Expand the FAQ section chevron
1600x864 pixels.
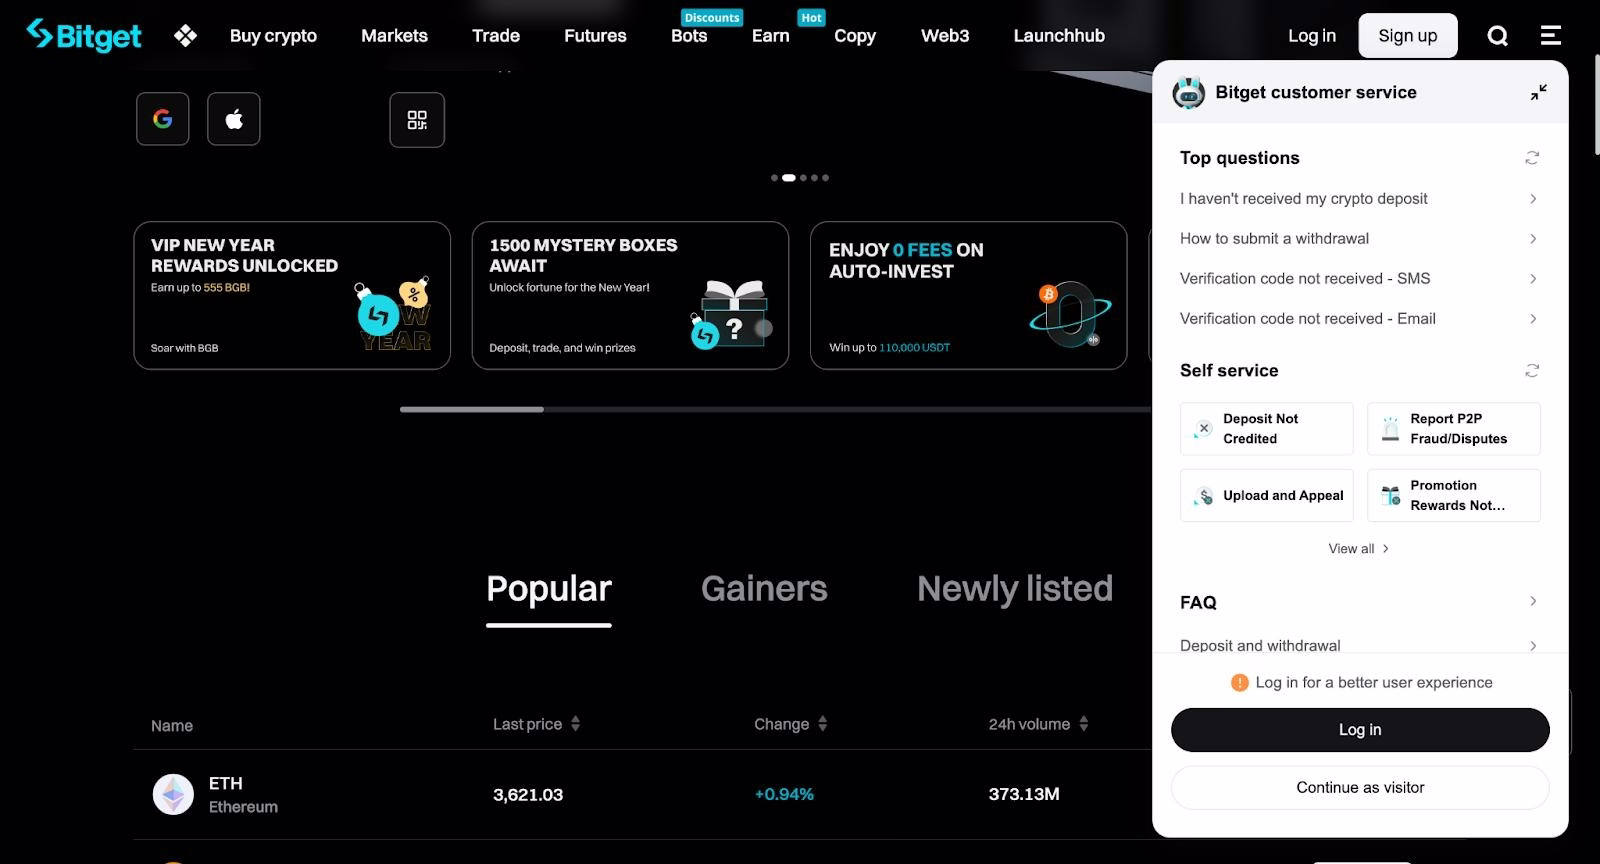[1533, 601]
